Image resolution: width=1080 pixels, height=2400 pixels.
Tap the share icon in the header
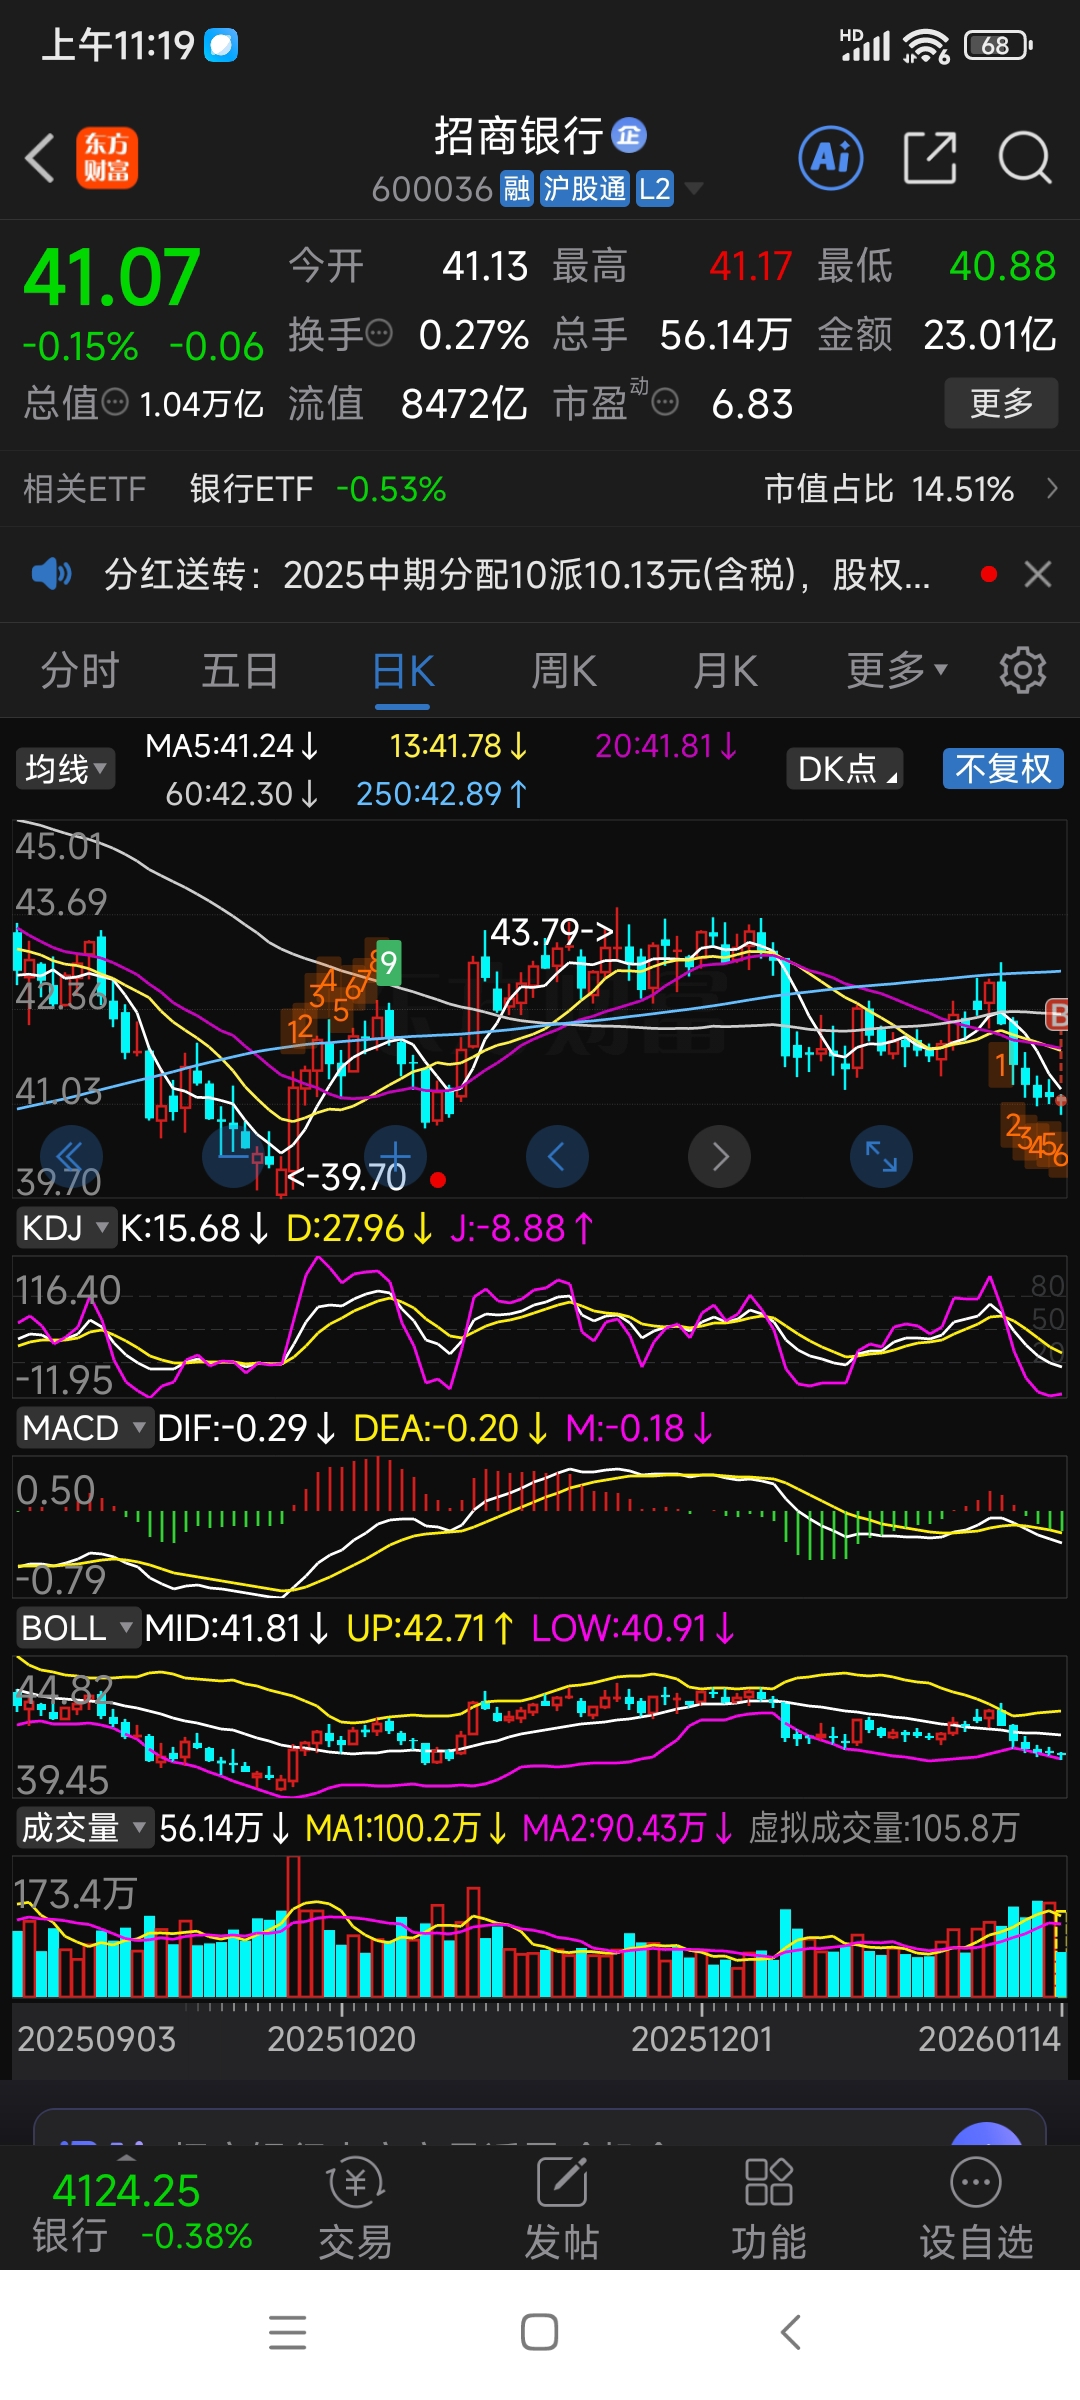click(x=930, y=158)
